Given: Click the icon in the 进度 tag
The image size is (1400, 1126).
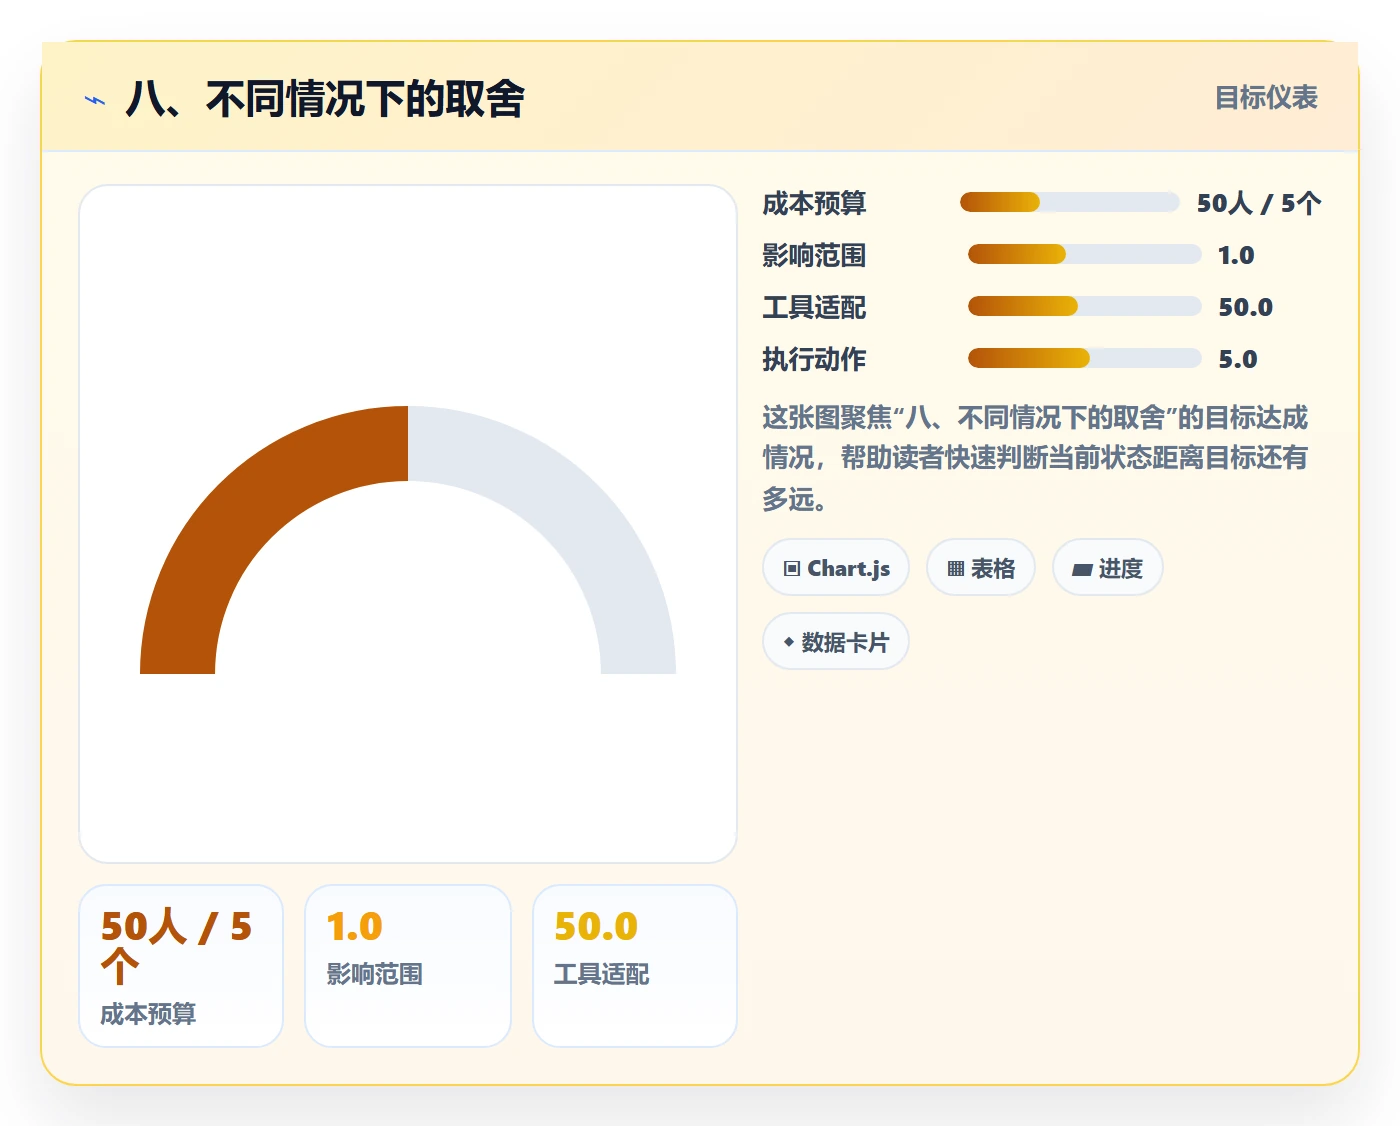Looking at the screenshot, I should (x=1082, y=570).
